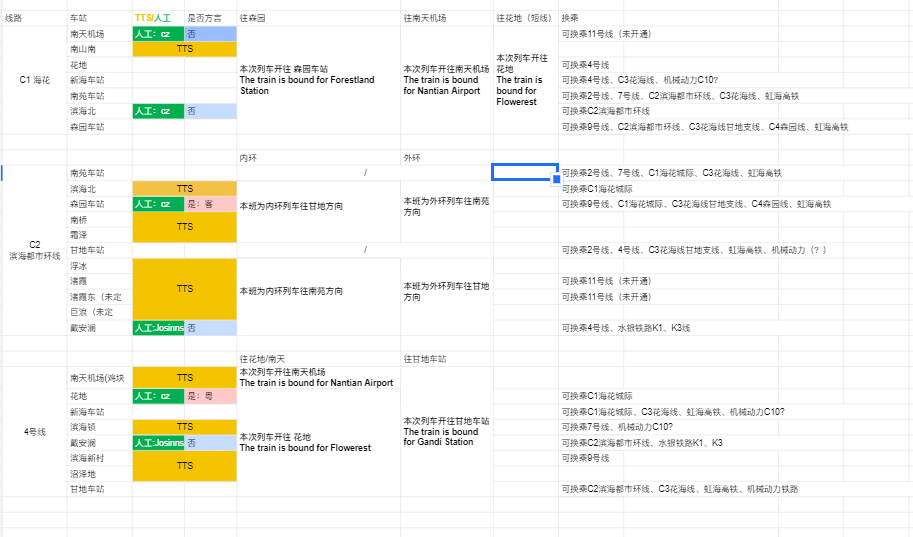
Task: Click the pink '是：粤' dialect cell
Action: pyautogui.click(x=210, y=396)
